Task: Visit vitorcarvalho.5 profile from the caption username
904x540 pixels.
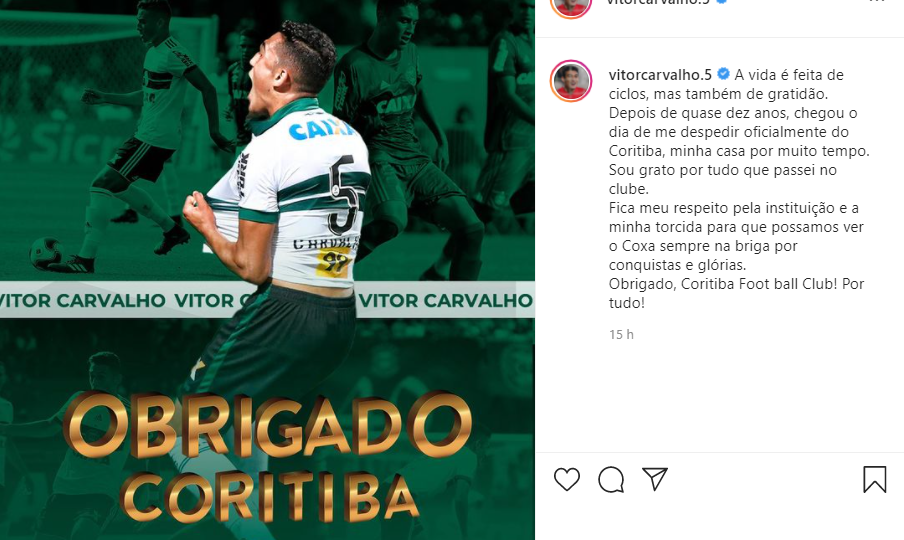Action: pos(660,75)
